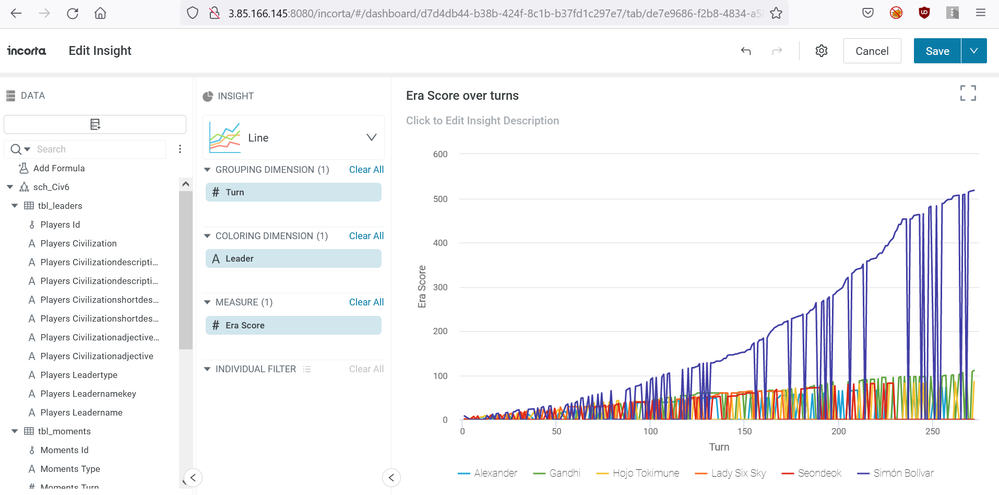Bookmark this page with star icon

776,14
